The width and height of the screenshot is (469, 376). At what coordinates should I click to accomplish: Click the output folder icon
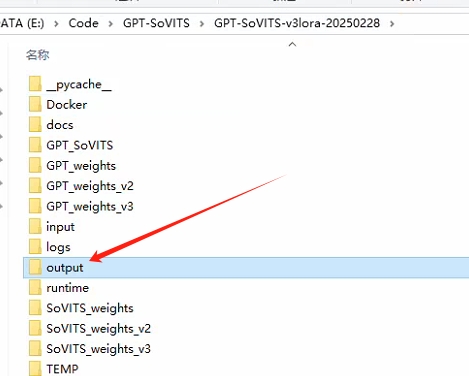click(35, 267)
